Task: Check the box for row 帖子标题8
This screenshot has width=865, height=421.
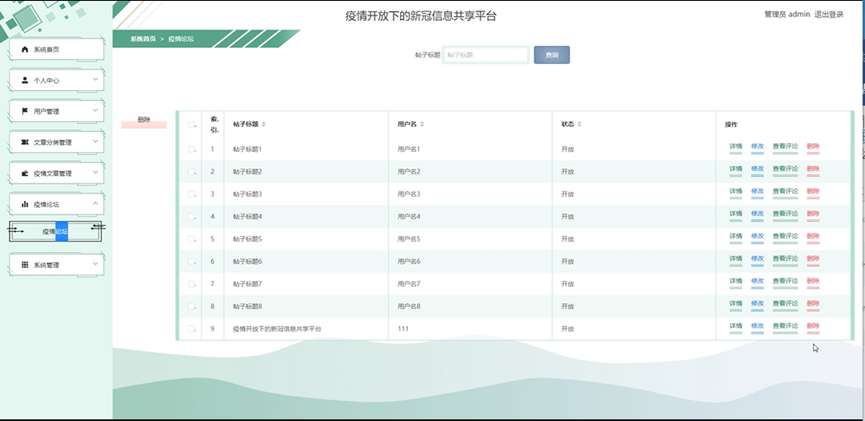Action: (x=191, y=306)
